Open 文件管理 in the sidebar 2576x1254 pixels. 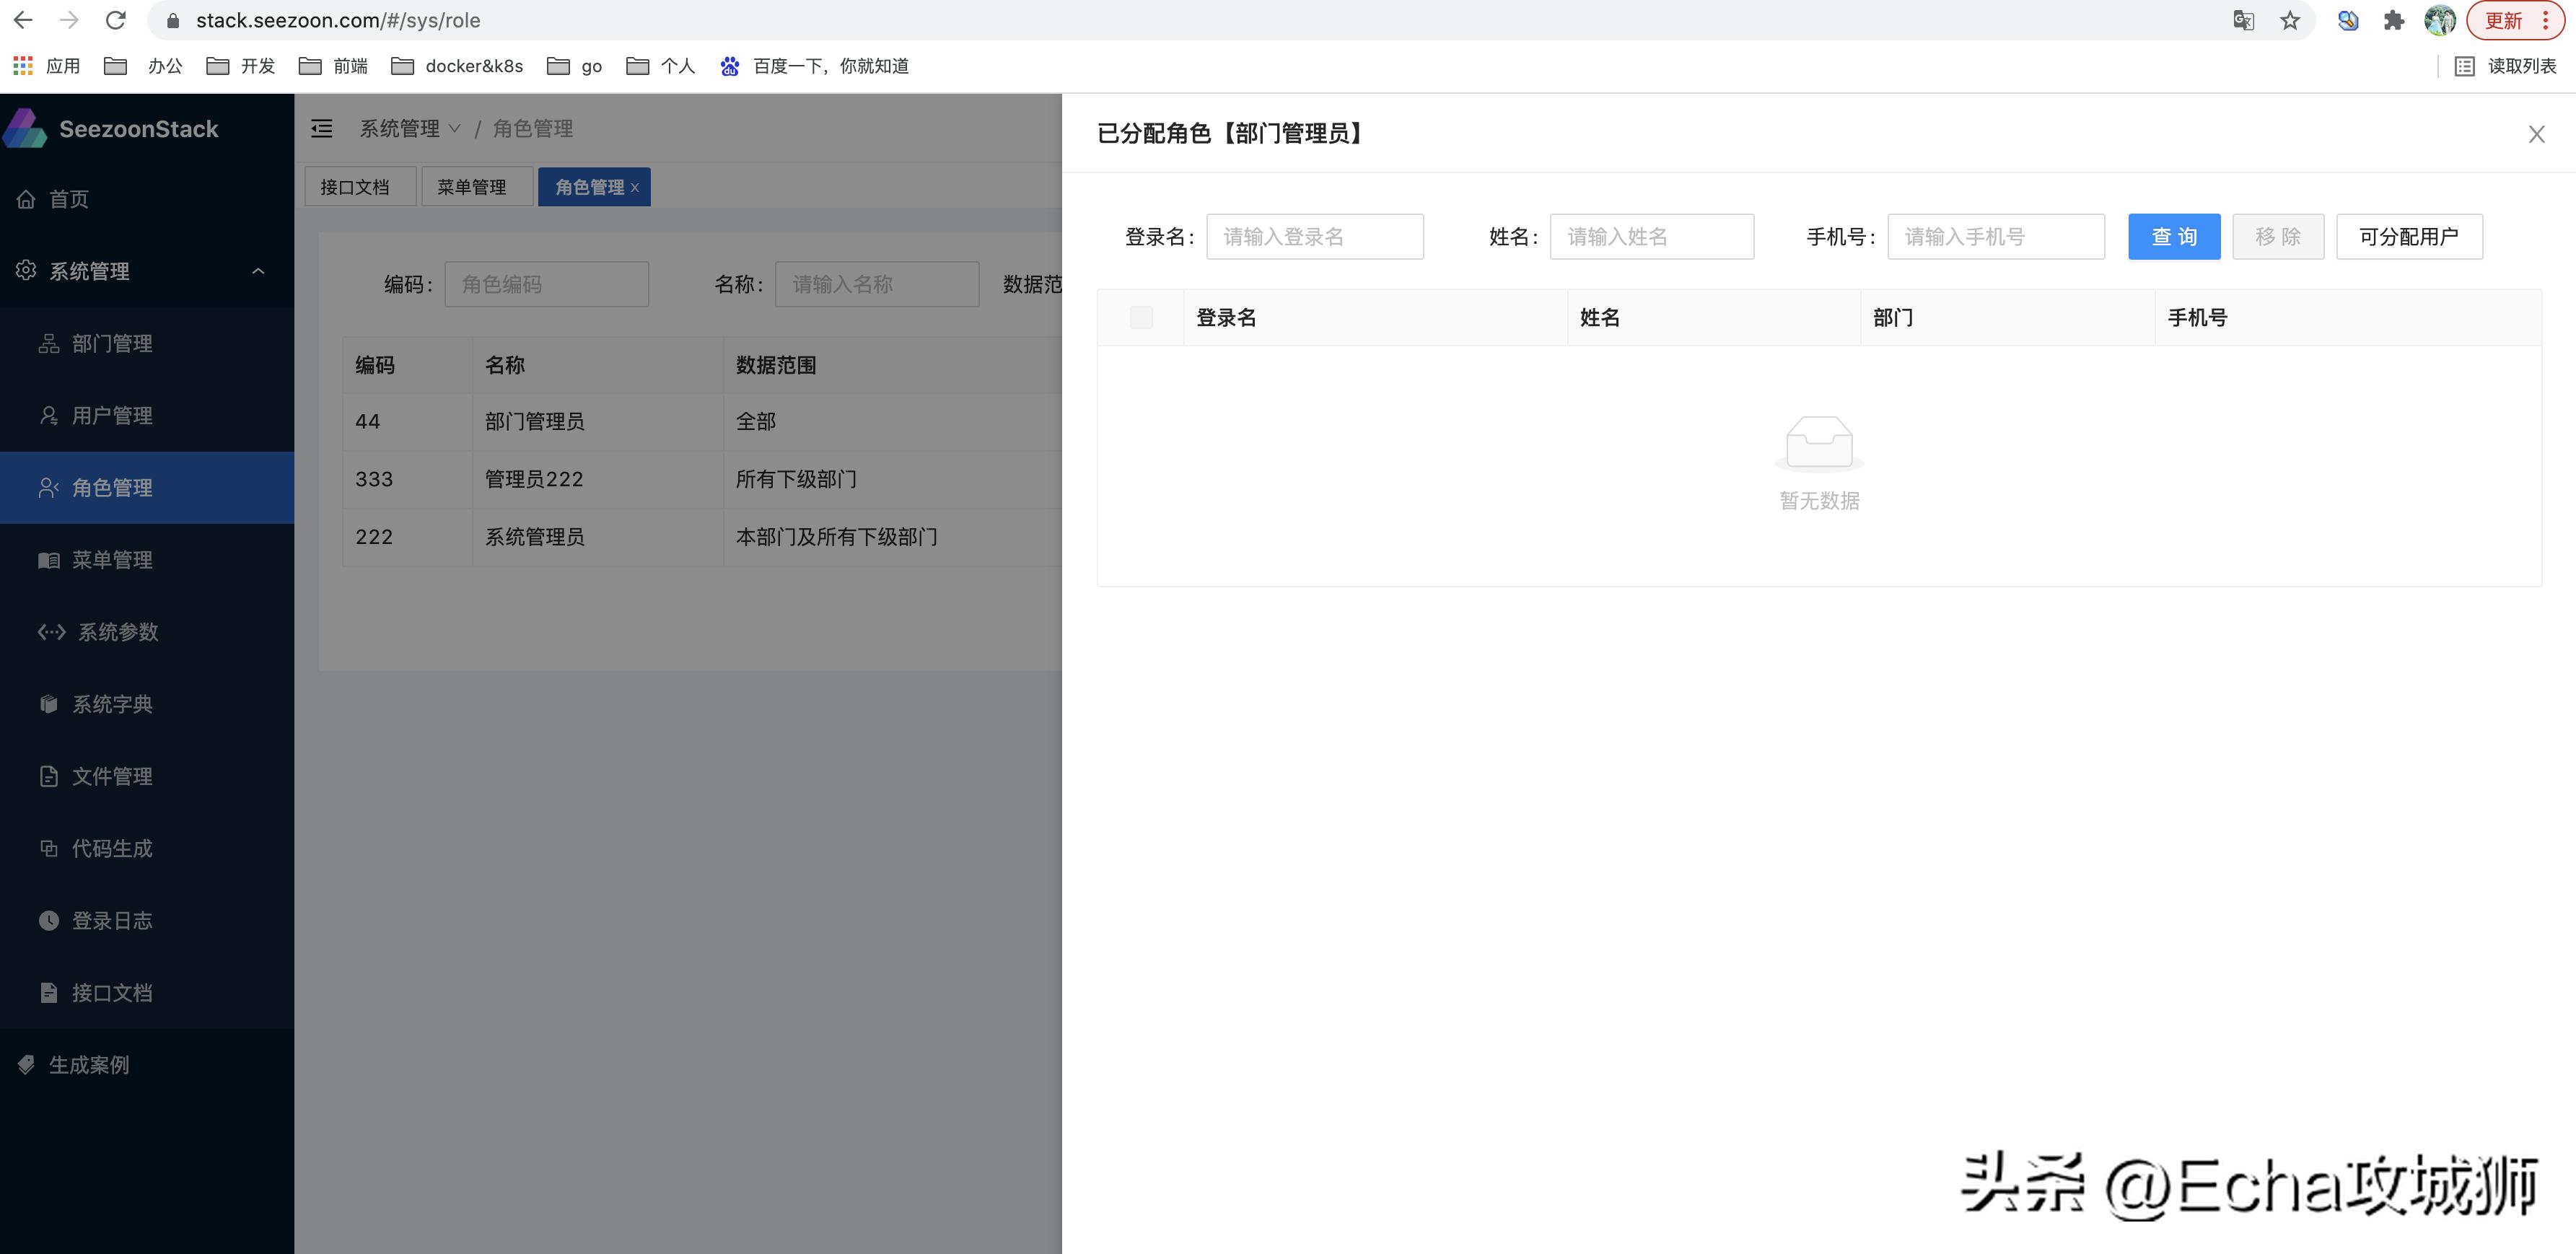tap(147, 776)
